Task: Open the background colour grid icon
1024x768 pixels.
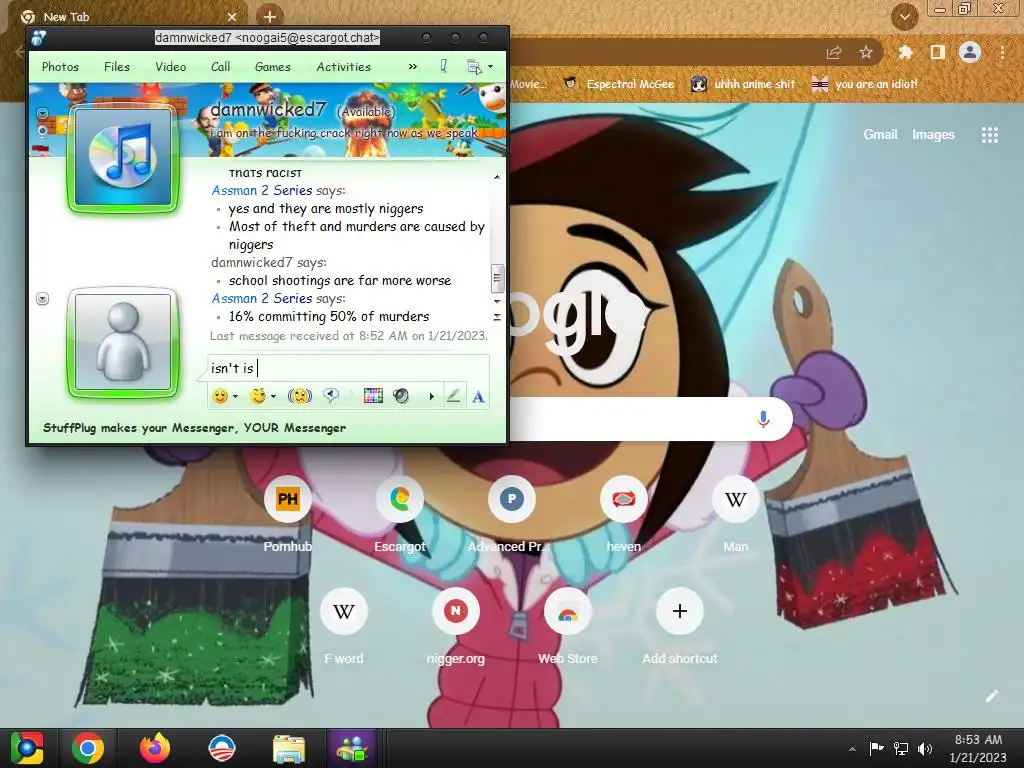Action: point(373,396)
